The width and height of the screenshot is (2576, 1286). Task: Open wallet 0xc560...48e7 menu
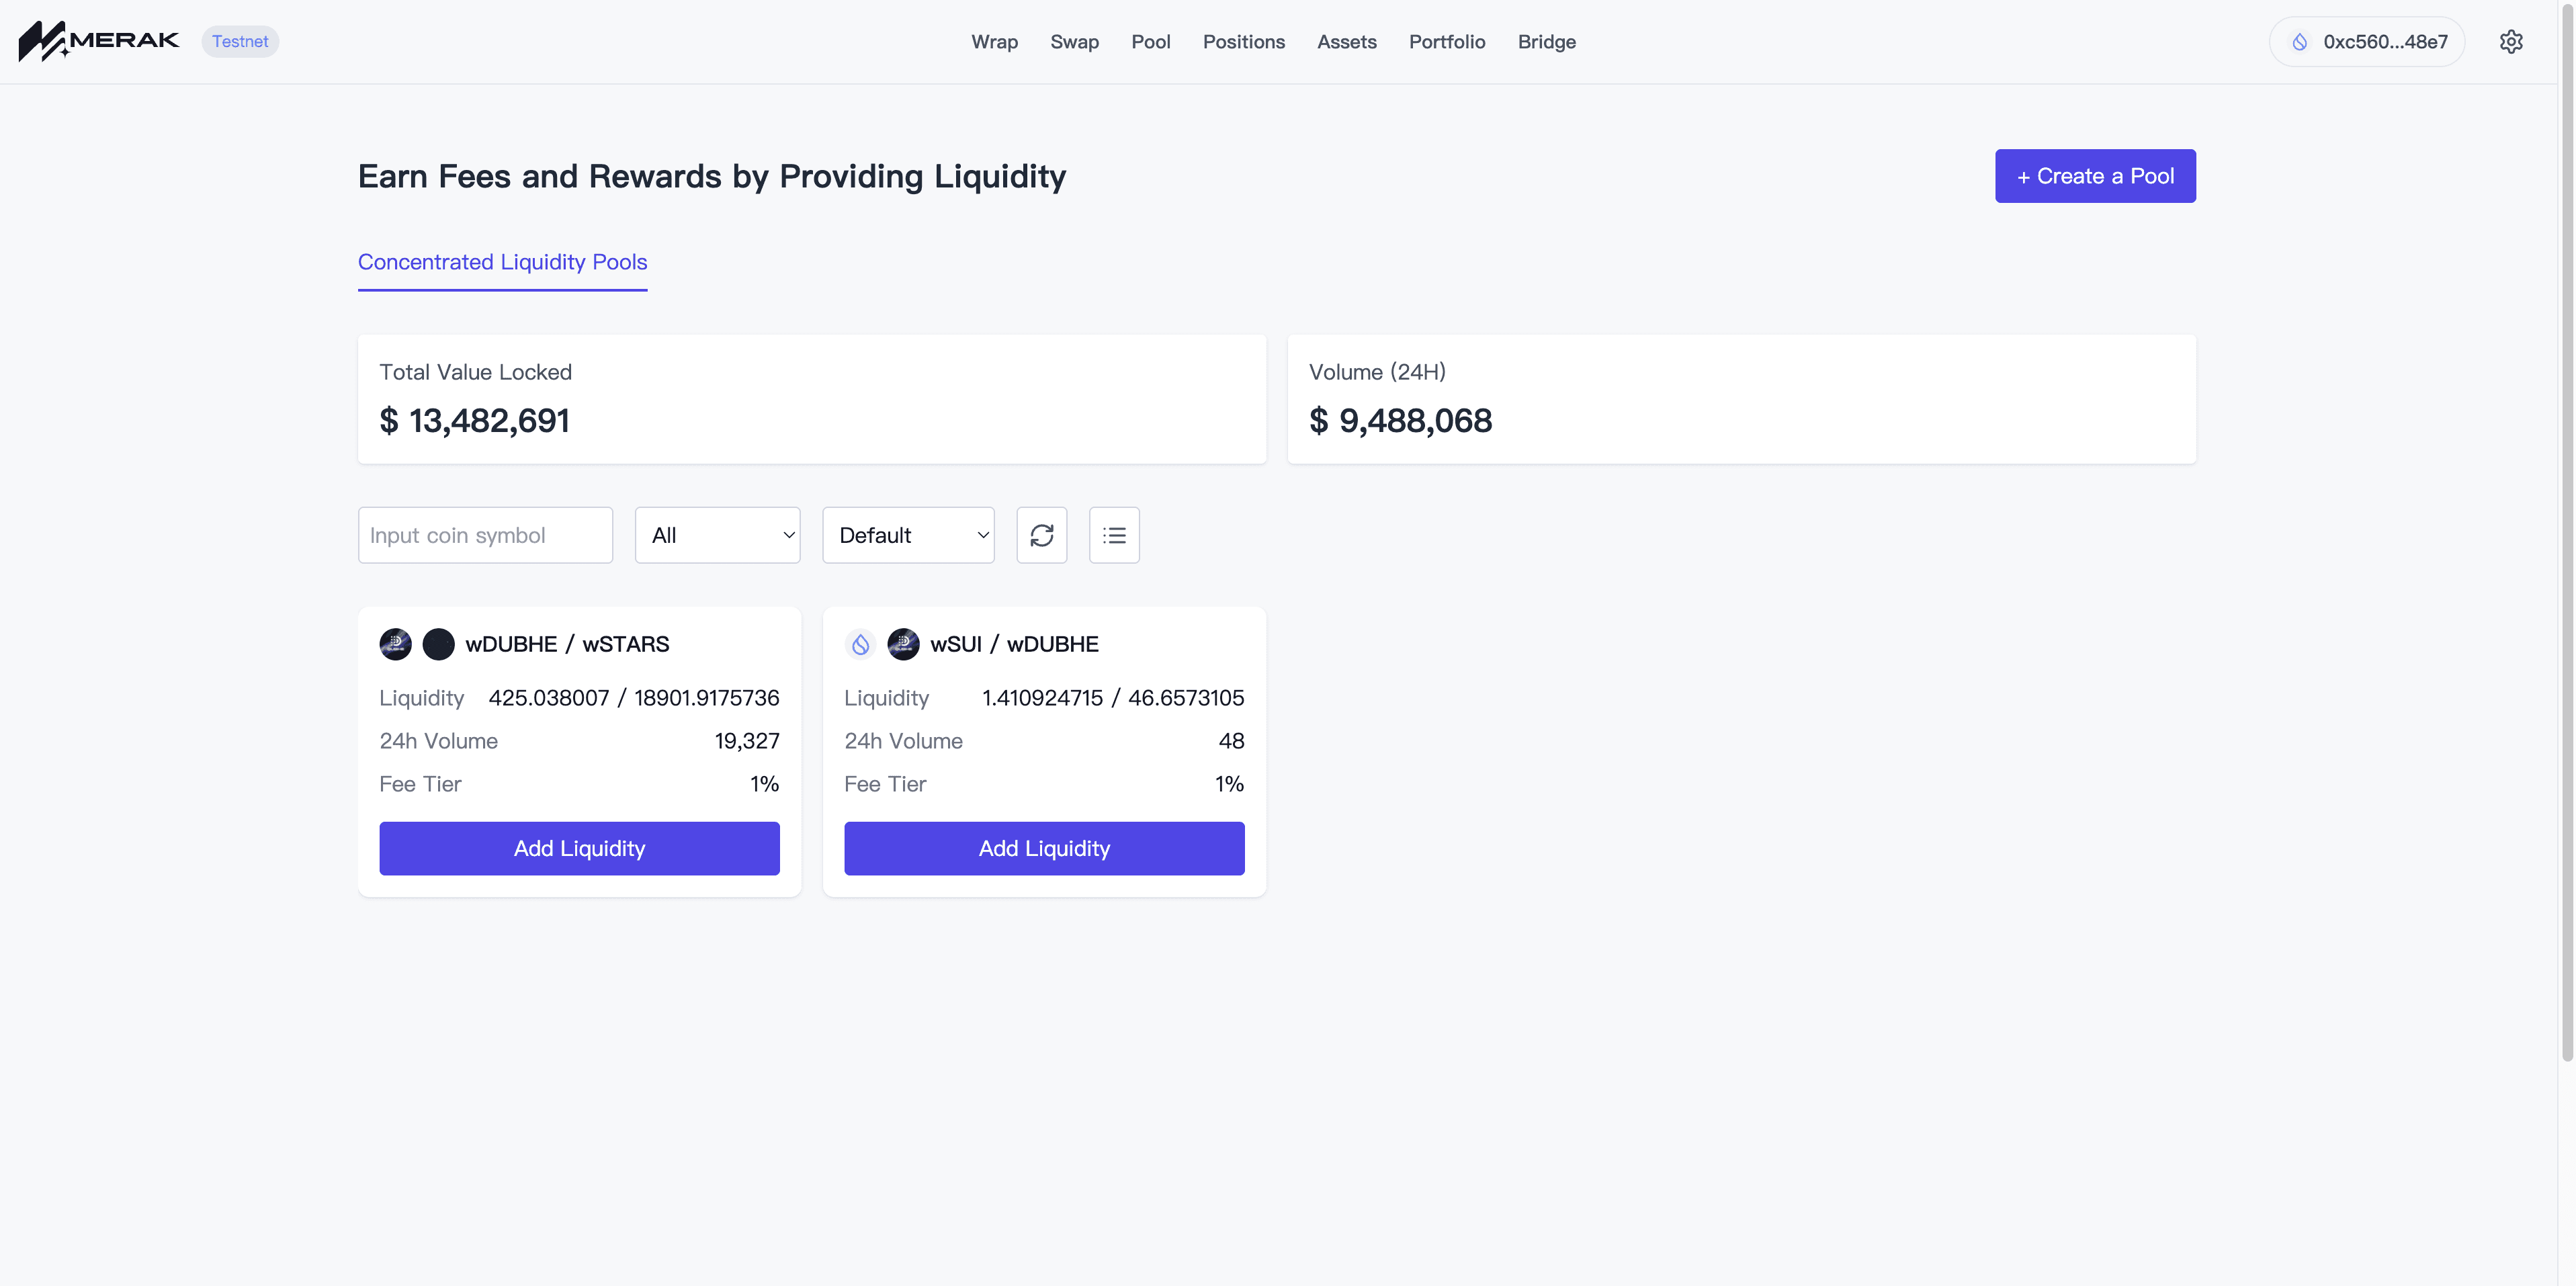(2366, 42)
